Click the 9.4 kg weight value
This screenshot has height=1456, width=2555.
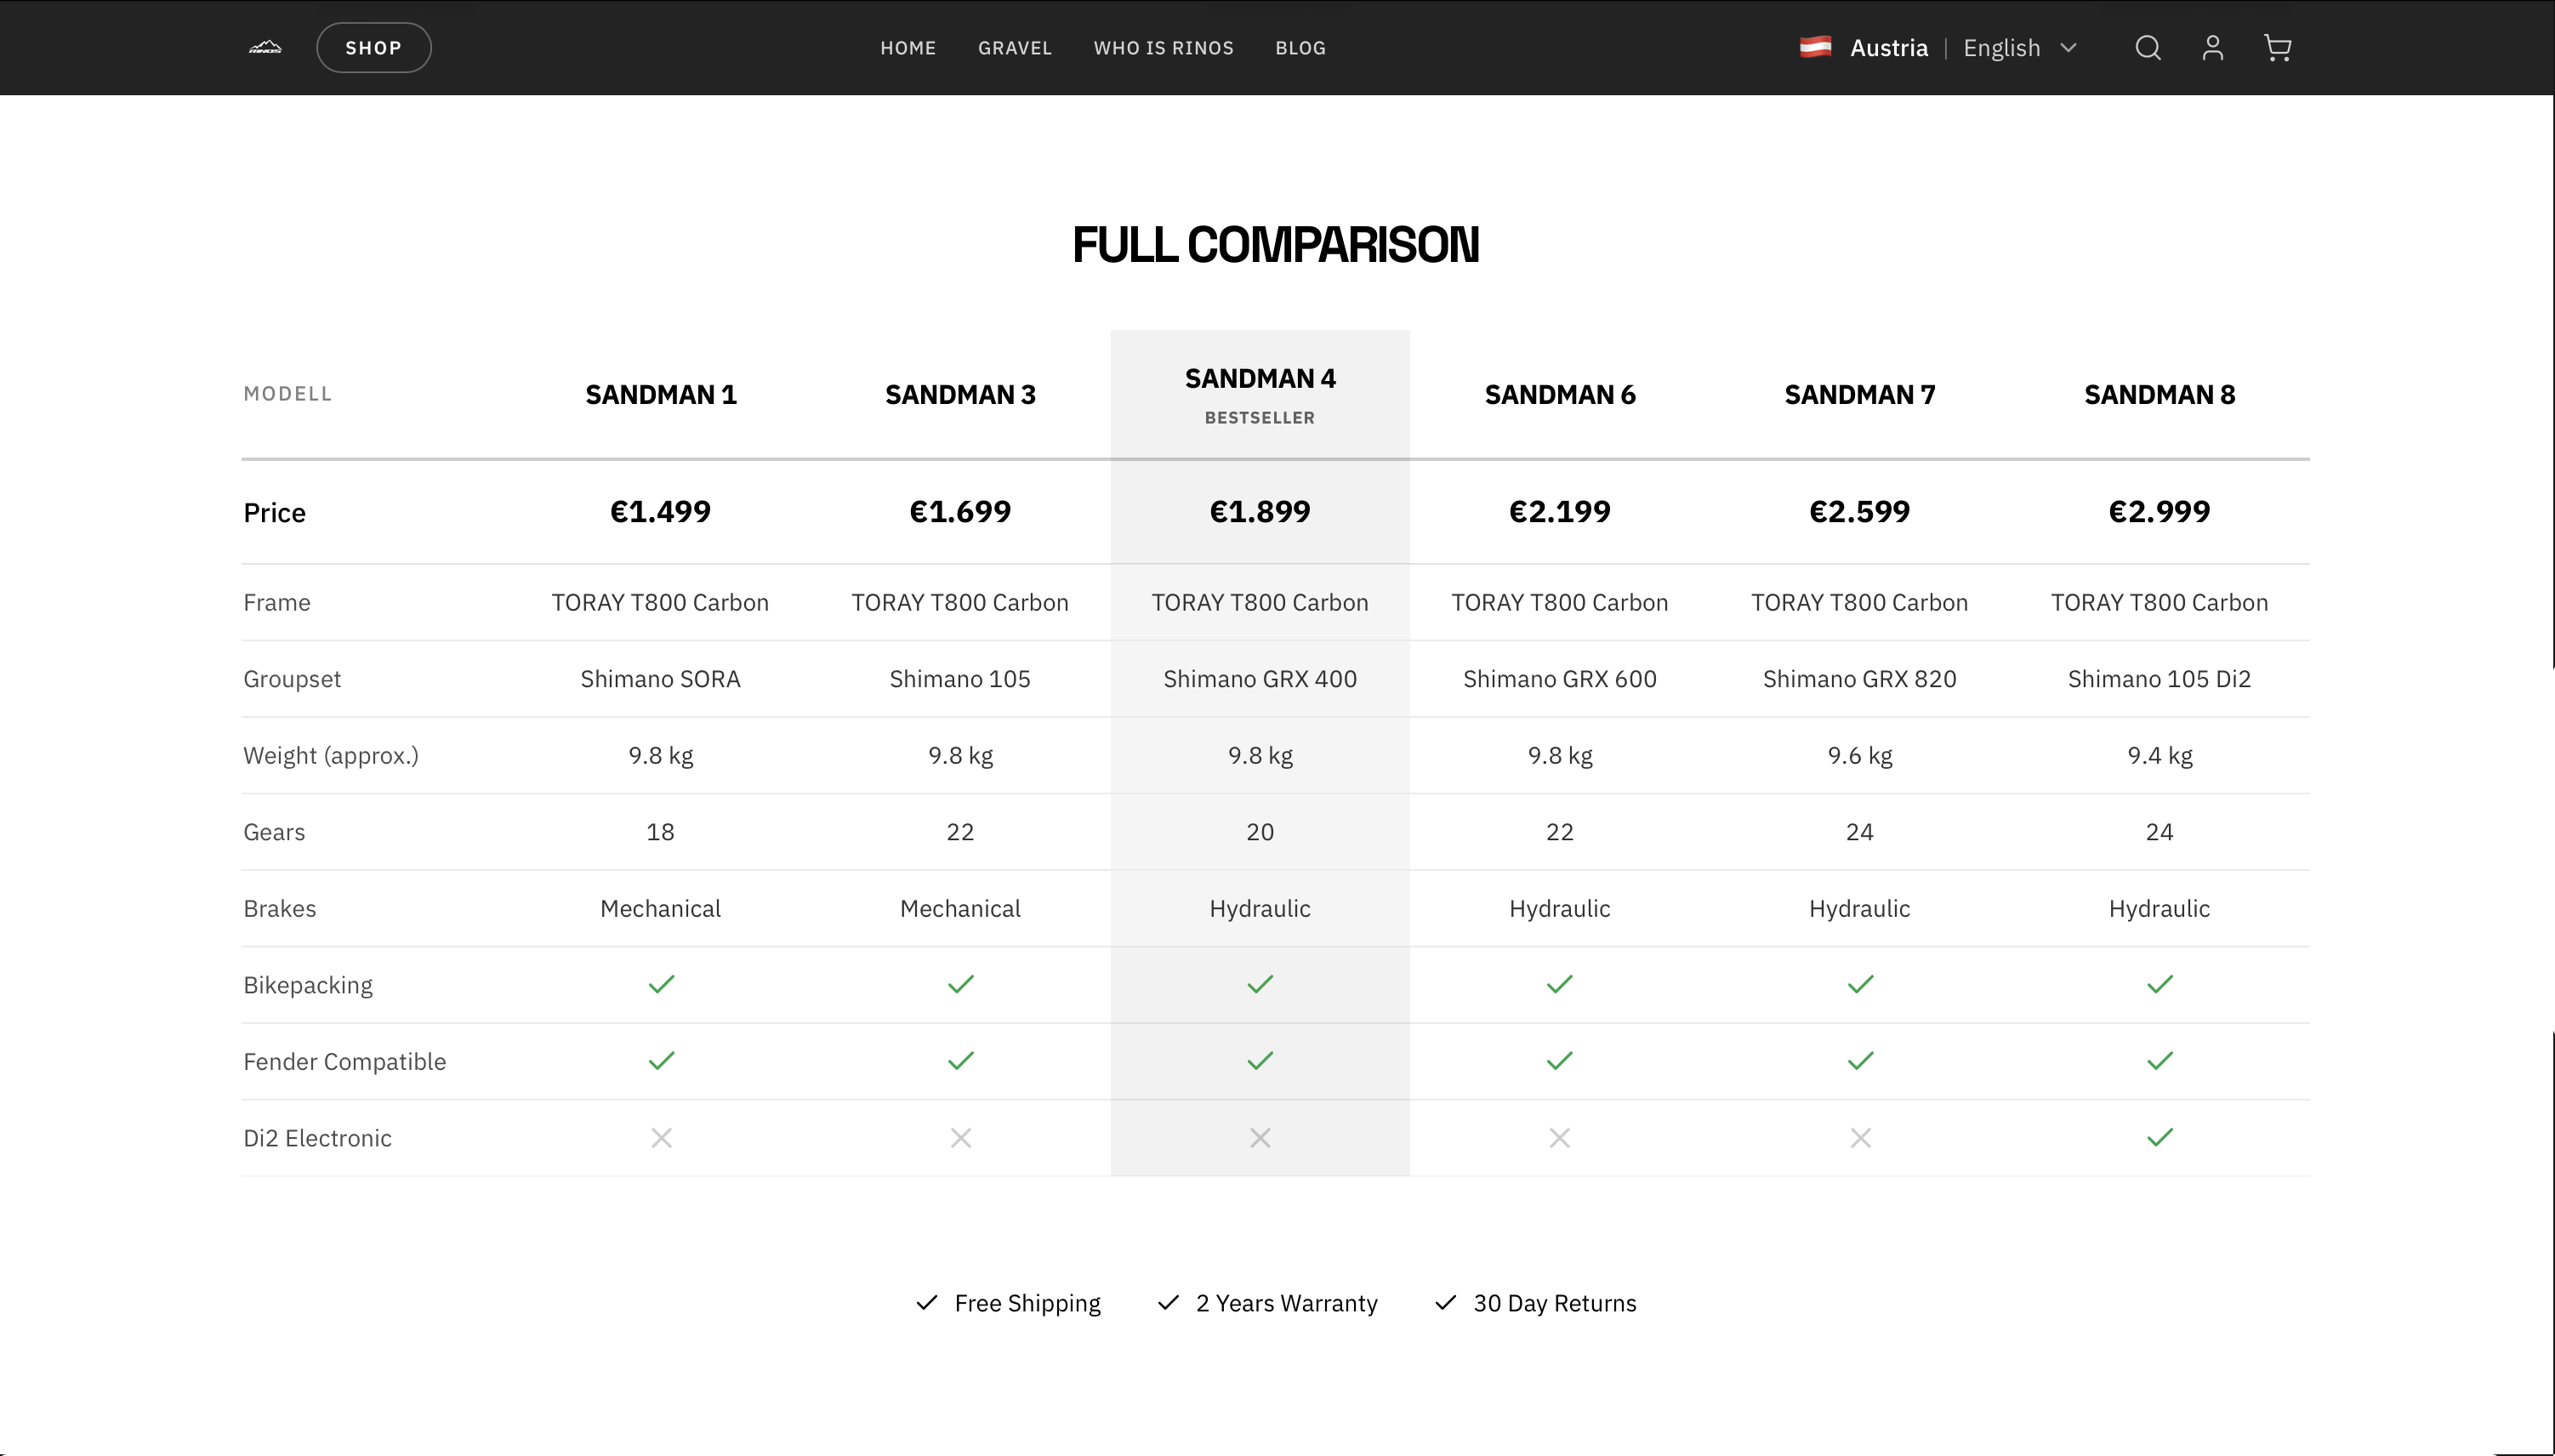pos(2160,756)
